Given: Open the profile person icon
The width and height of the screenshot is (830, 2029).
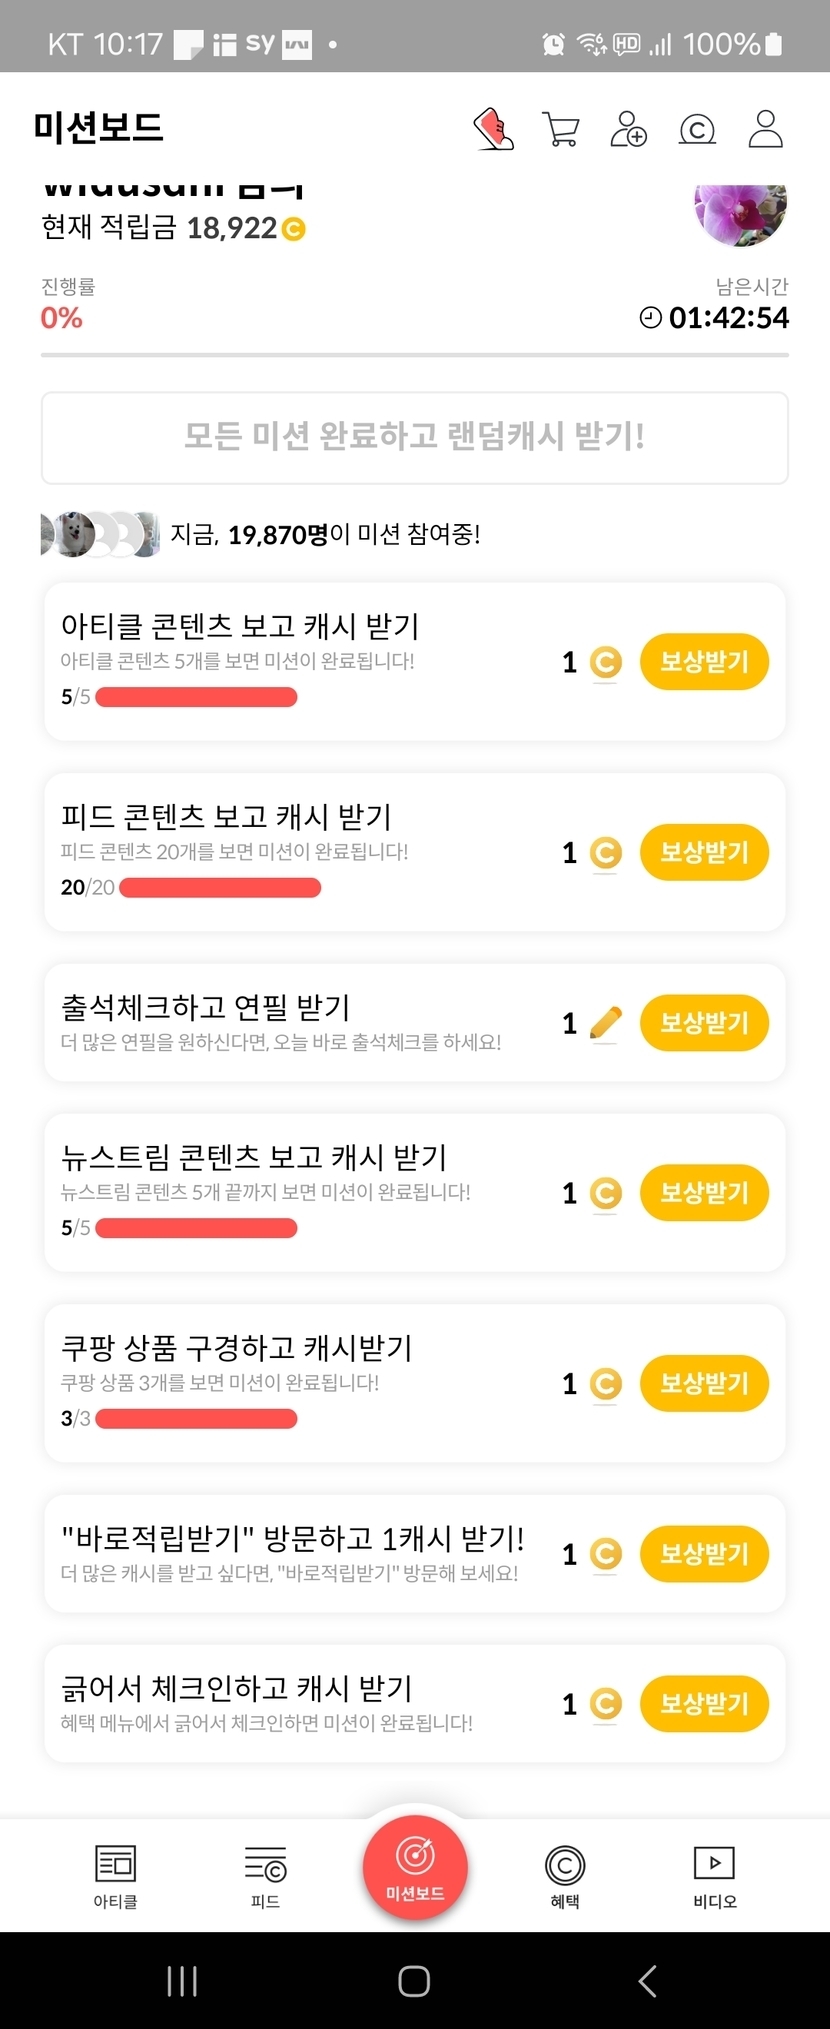Looking at the screenshot, I should pos(765,129).
